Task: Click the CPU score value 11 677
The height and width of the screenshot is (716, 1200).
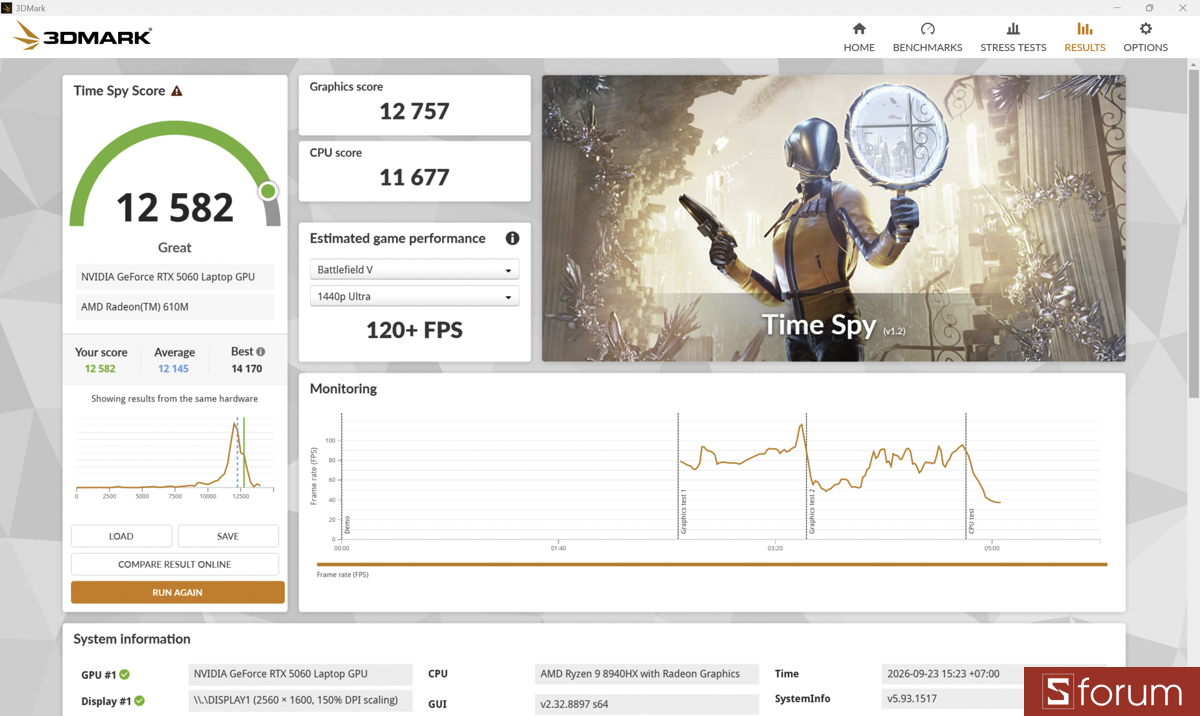Action: point(414,177)
